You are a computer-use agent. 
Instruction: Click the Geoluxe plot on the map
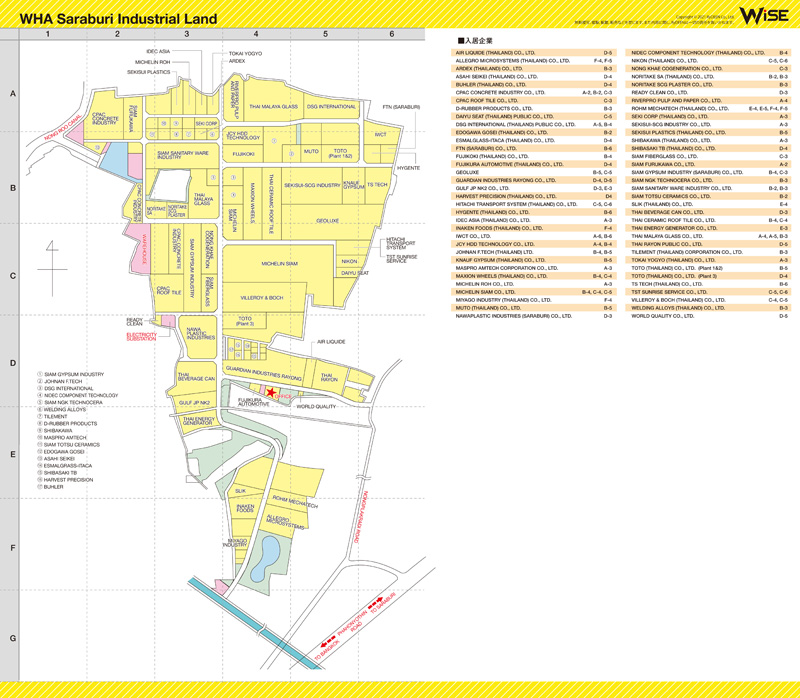coord(328,220)
